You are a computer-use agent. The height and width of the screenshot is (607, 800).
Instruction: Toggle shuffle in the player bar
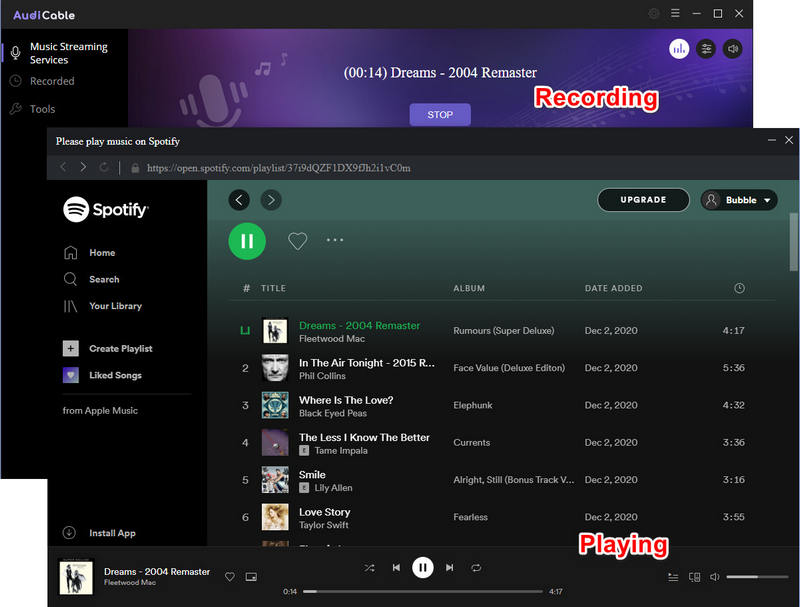tap(369, 567)
